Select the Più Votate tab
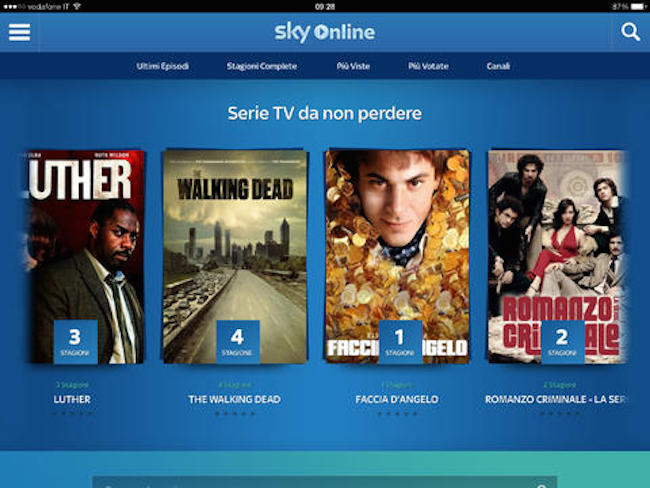This screenshot has height=488, width=650. click(x=428, y=66)
